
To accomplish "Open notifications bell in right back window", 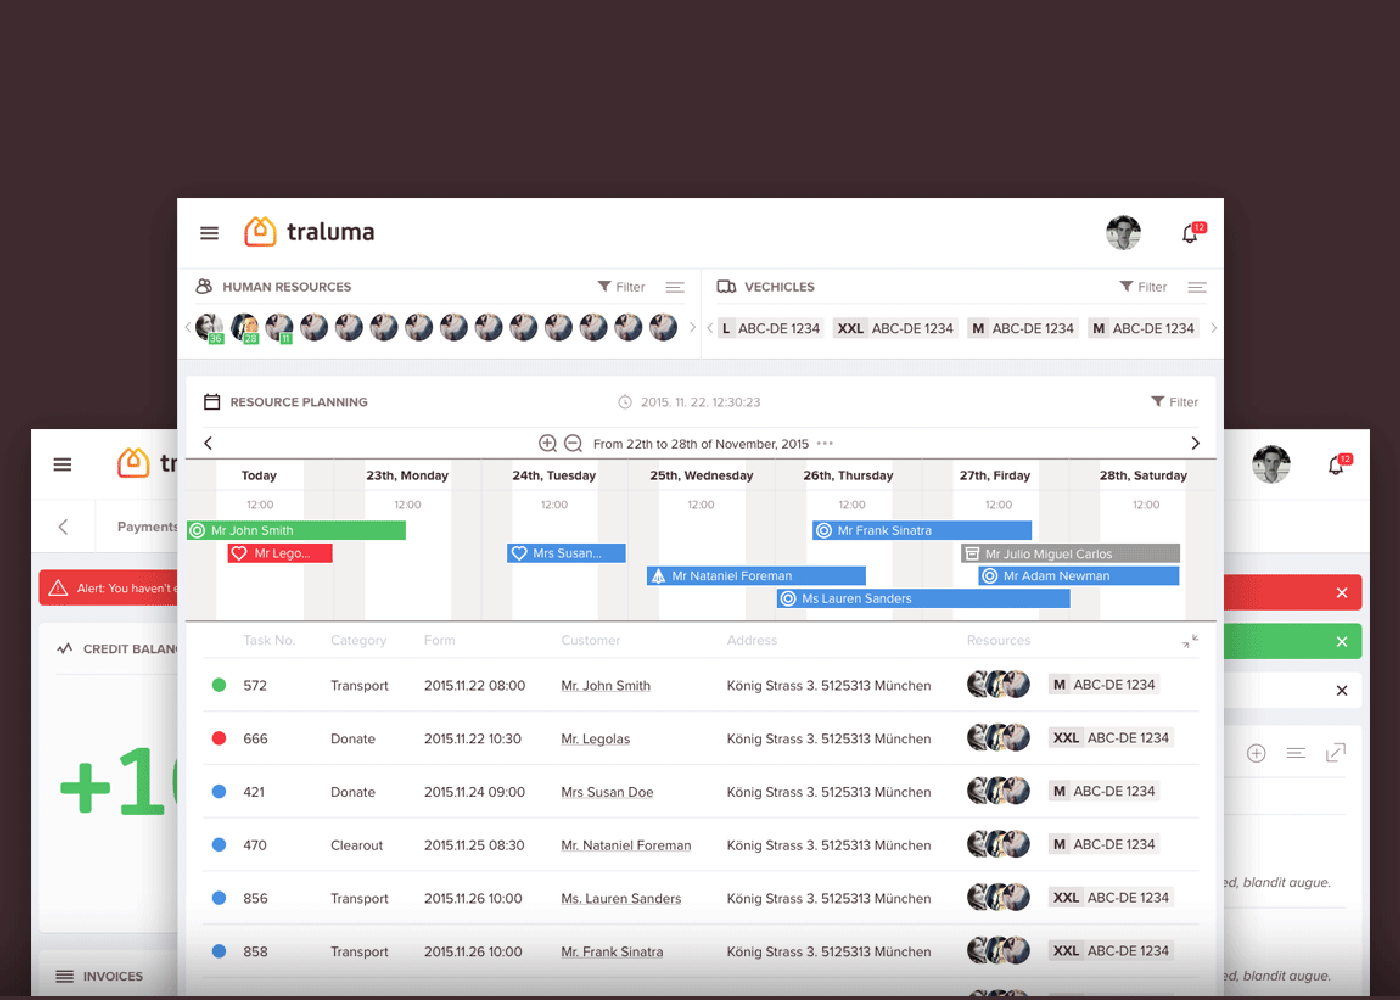I will tap(1339, 464).
